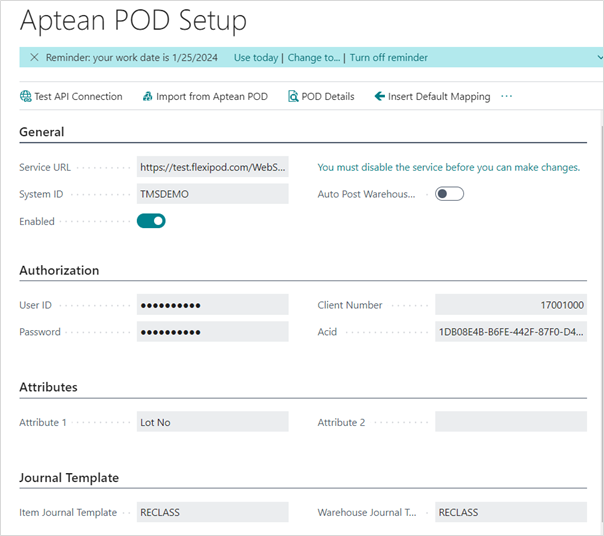
Task: Toggle the Enabled switch off
Action: coord(151,221)
